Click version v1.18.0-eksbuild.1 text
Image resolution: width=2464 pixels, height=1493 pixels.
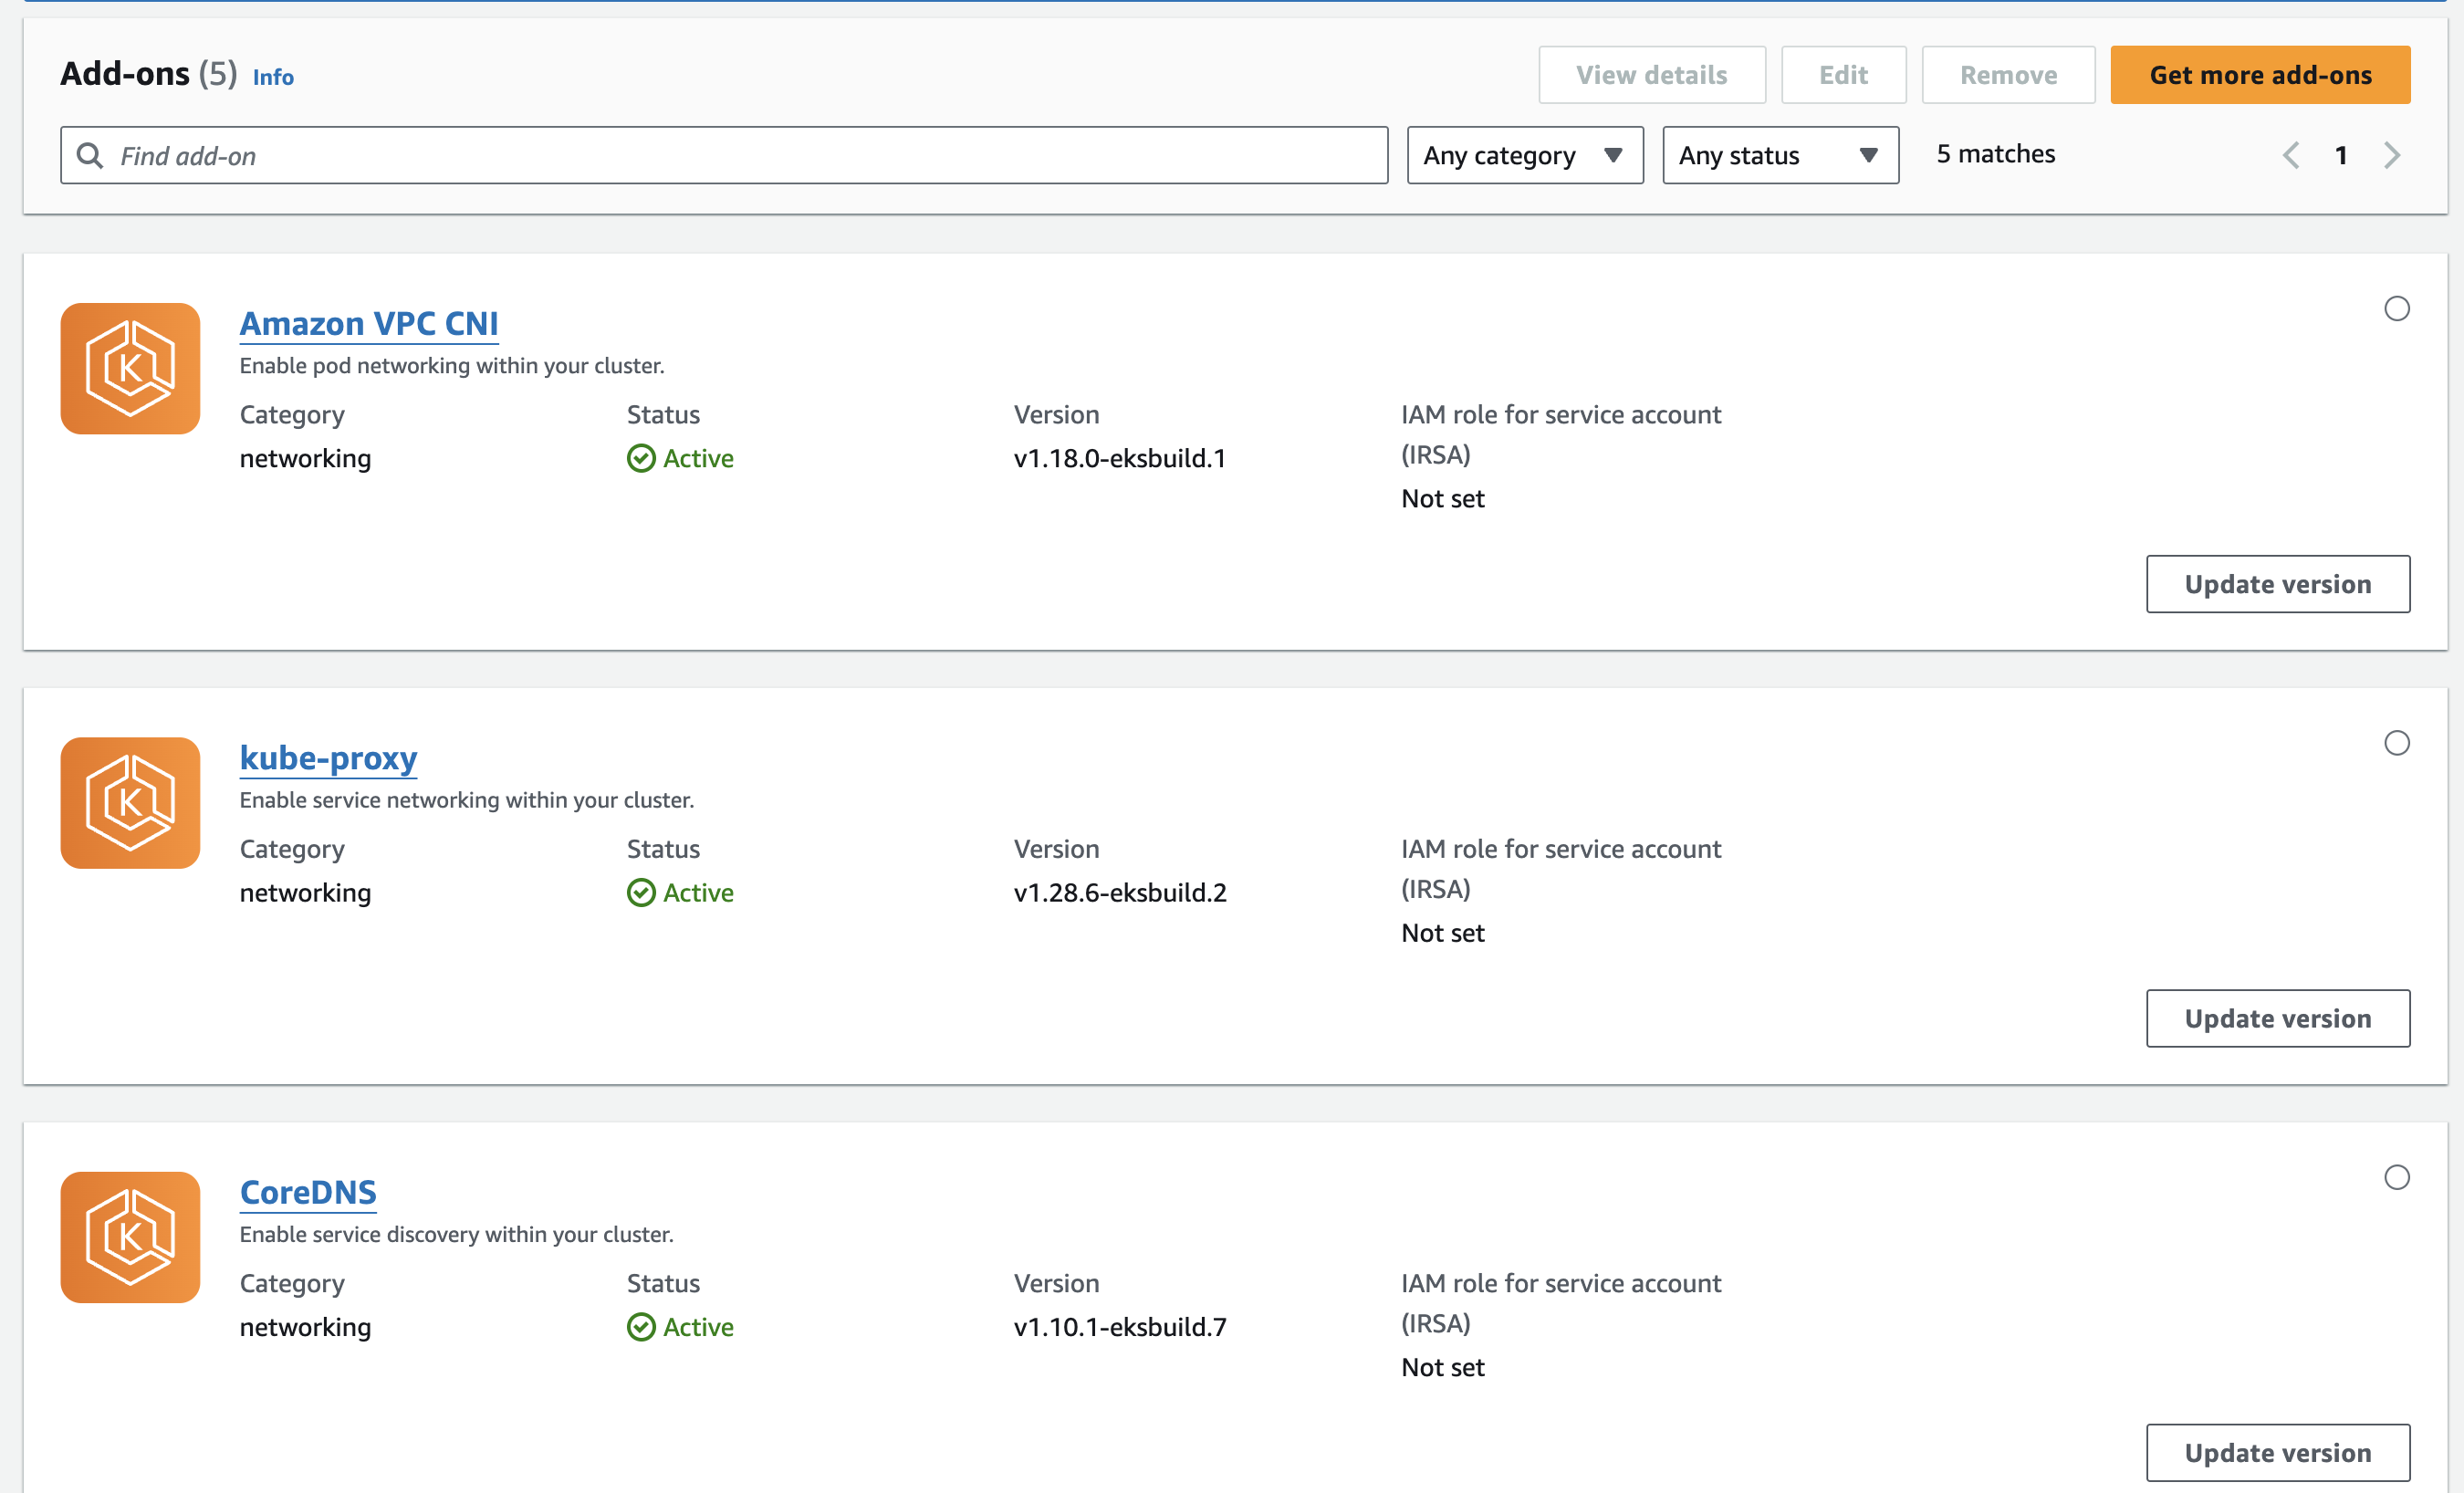pos(1120,458)
